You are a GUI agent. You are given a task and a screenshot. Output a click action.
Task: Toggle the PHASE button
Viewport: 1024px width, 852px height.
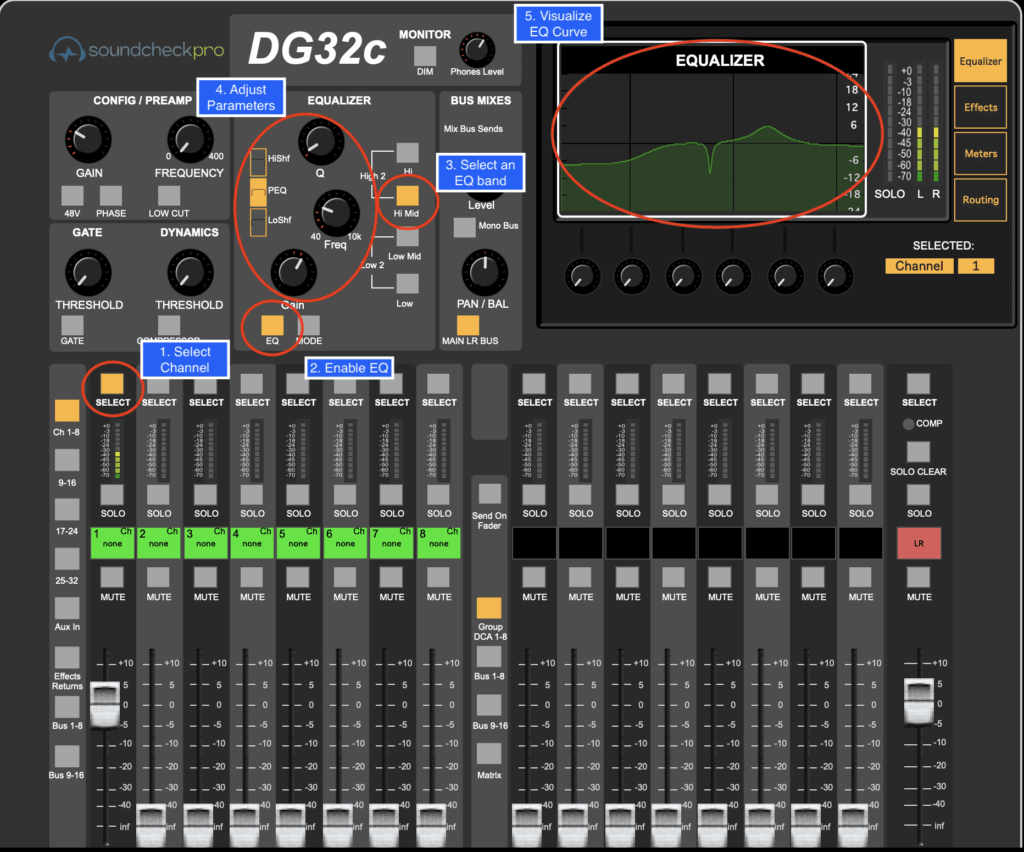click(110, 195)
